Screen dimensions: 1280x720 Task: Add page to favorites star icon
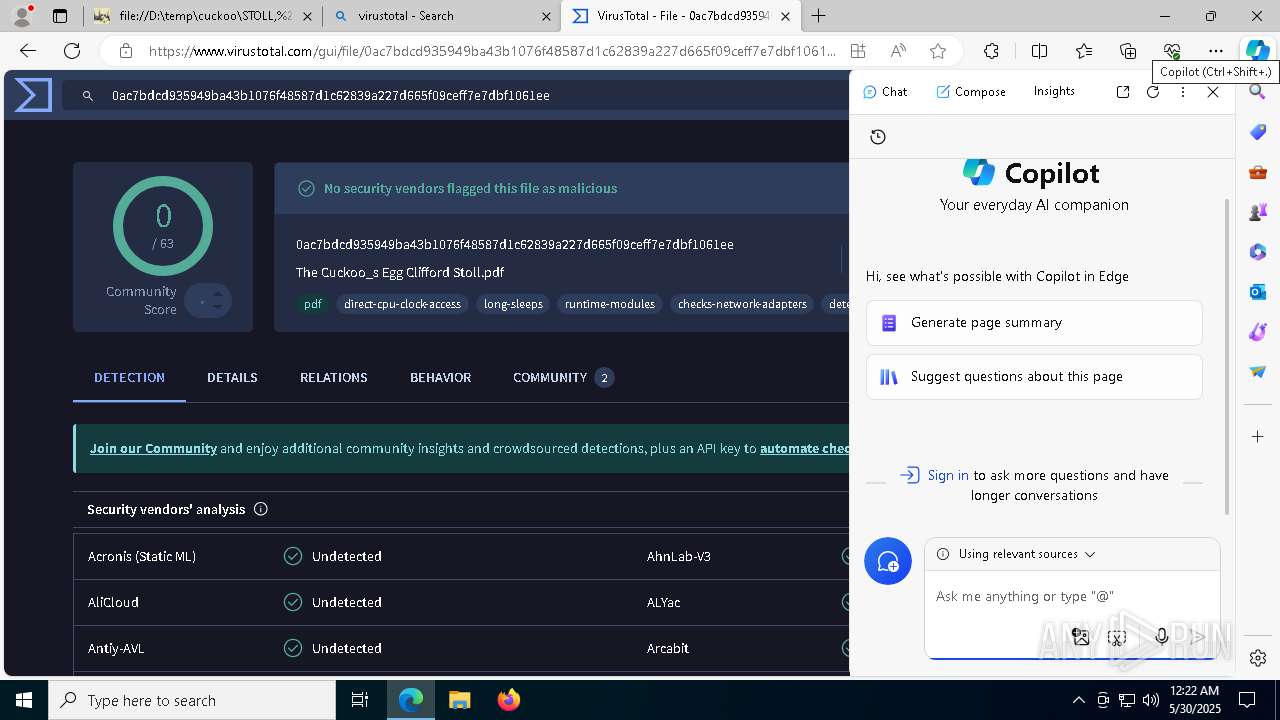938,51
